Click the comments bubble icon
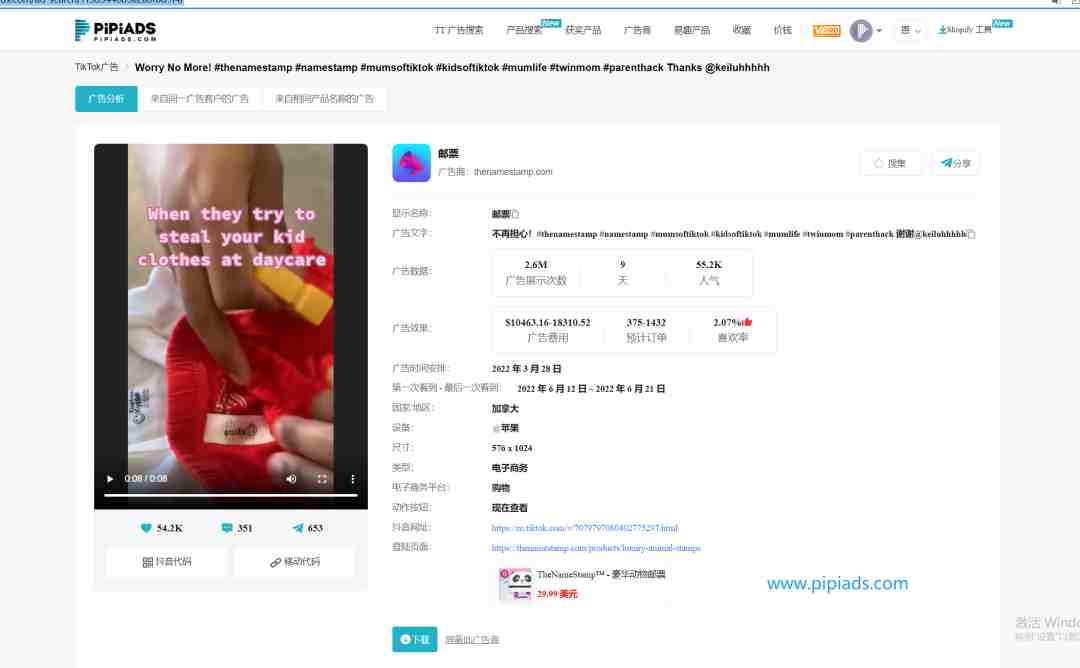 [x=227, y=528]
